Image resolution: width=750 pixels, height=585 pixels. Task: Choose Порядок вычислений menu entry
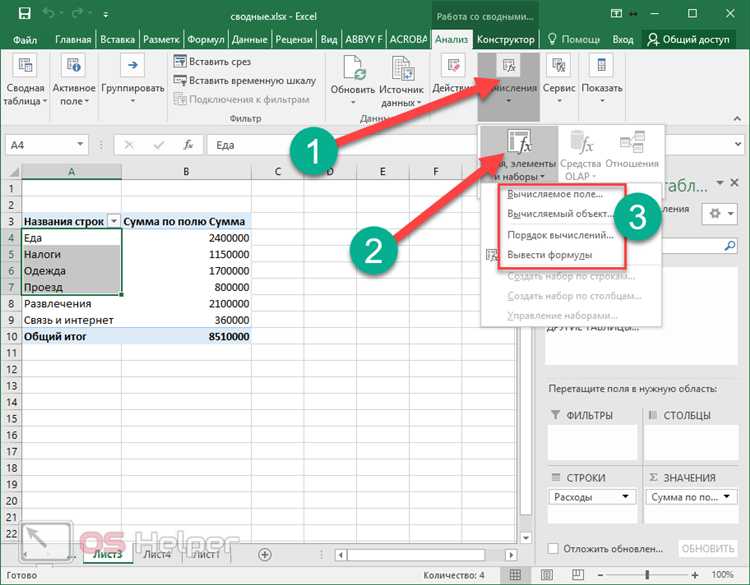pyautogui.click(x=560, y=235)
